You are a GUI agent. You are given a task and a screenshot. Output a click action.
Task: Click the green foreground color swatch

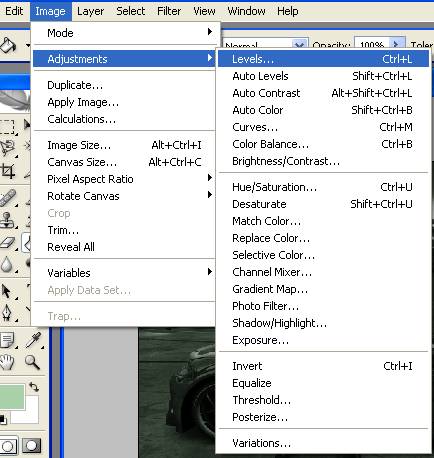12,397
